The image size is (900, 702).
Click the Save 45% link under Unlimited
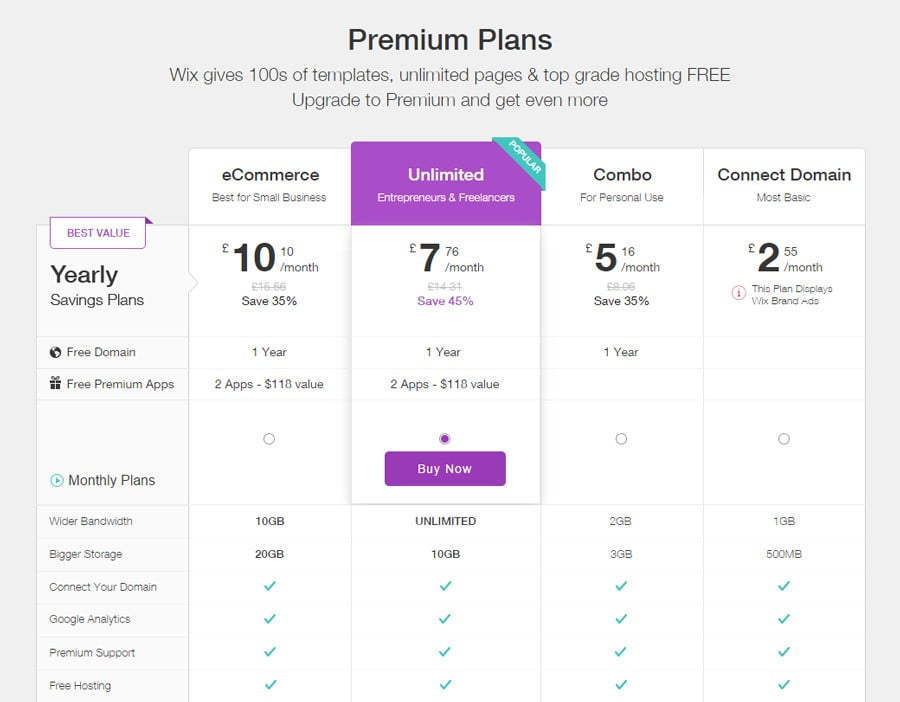click(x=444, y=301)
